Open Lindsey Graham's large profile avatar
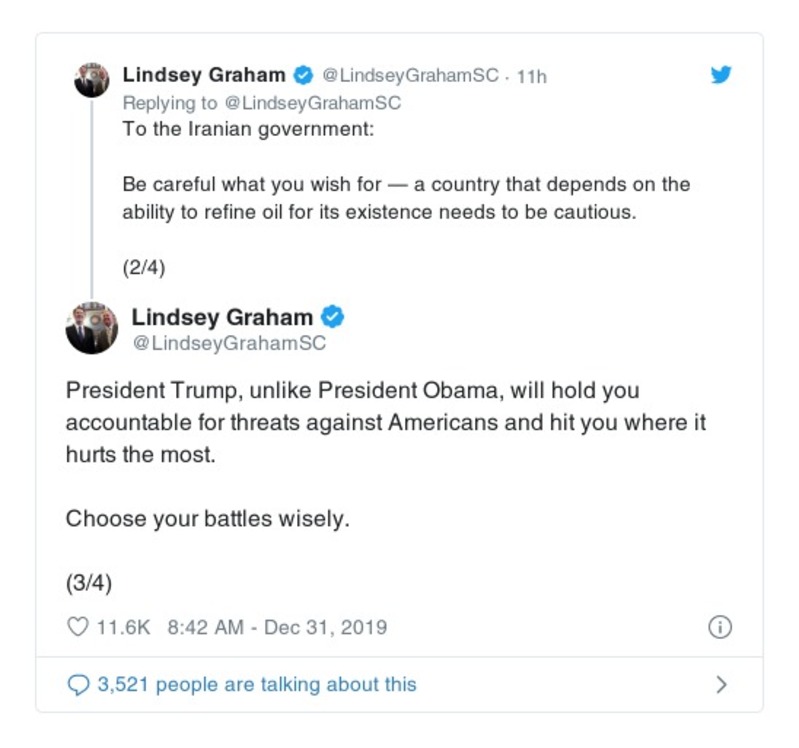Screen dimensions: 799x748 (92, 329)
